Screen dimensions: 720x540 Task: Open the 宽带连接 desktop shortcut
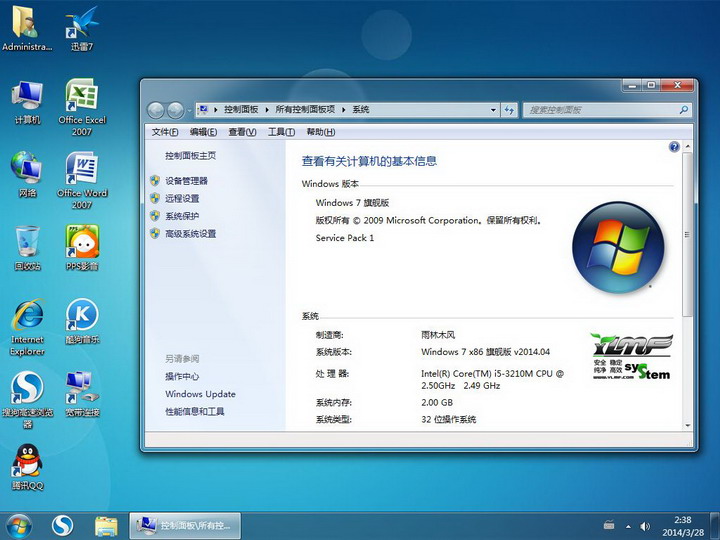click(x=82, y=394)
